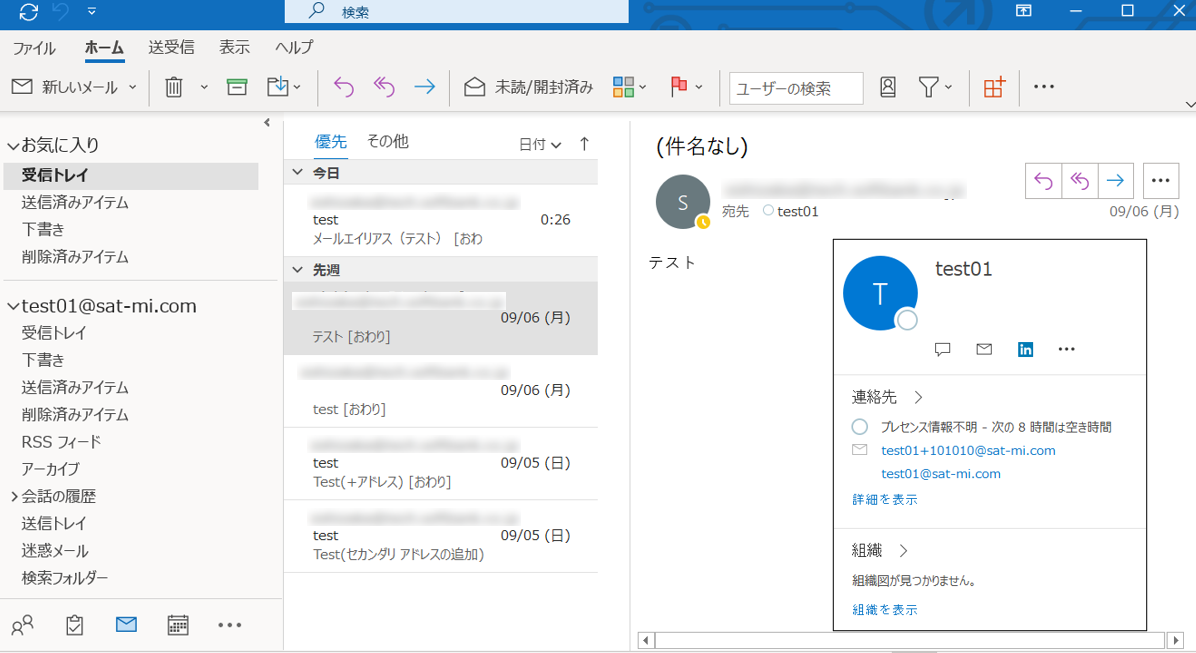The image size is (1196, 653).
Task: Switch to People view icon
Action: 23,625
